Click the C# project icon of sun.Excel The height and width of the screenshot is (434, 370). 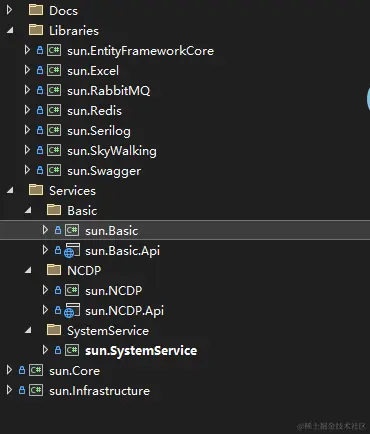pos(54,70)
